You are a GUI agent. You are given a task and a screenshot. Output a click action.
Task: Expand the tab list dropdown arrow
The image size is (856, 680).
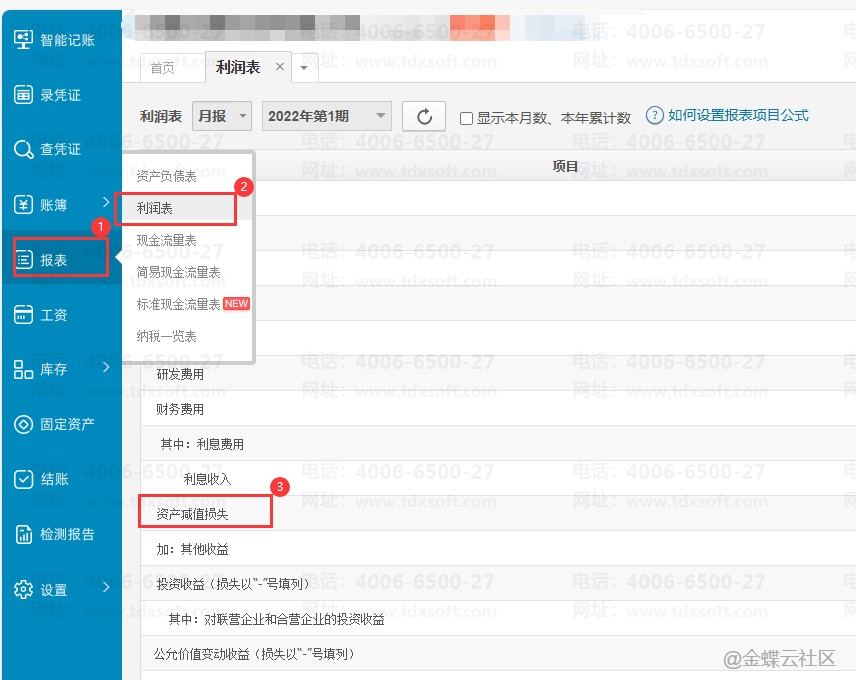[304, 68]
